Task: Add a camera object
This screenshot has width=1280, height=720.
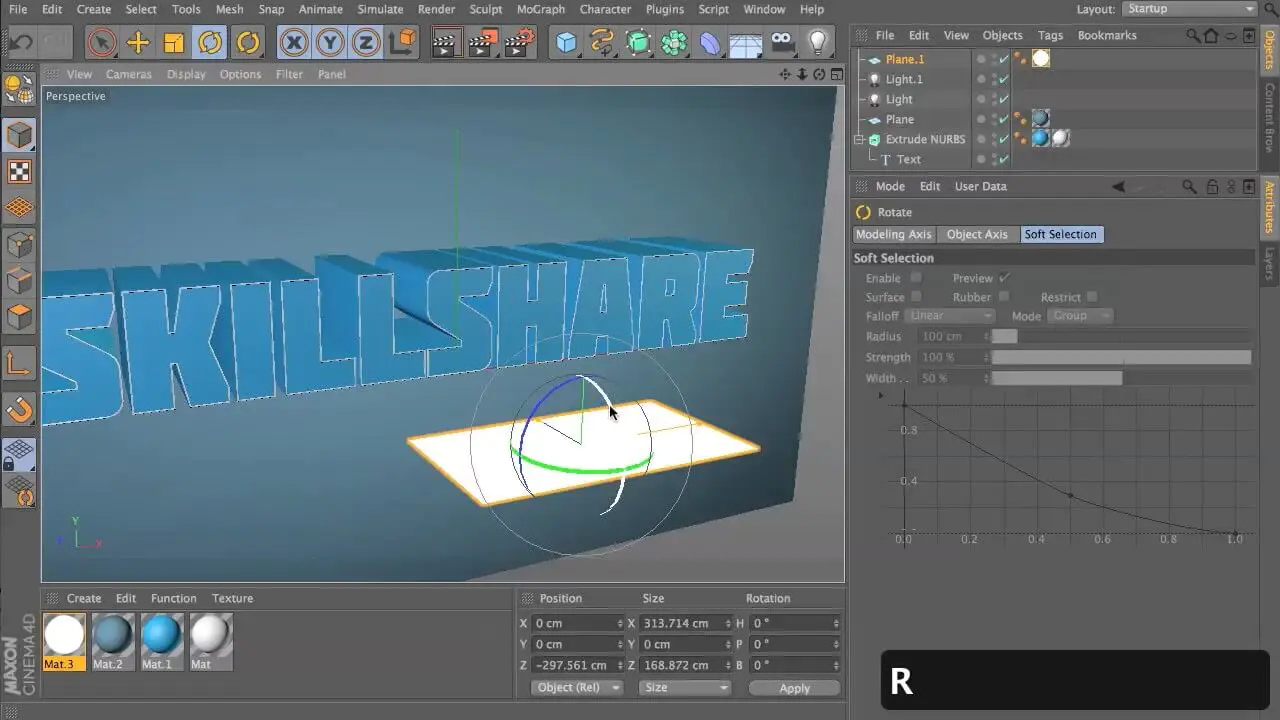Action: pyautogui.click(x=783, y=42)
